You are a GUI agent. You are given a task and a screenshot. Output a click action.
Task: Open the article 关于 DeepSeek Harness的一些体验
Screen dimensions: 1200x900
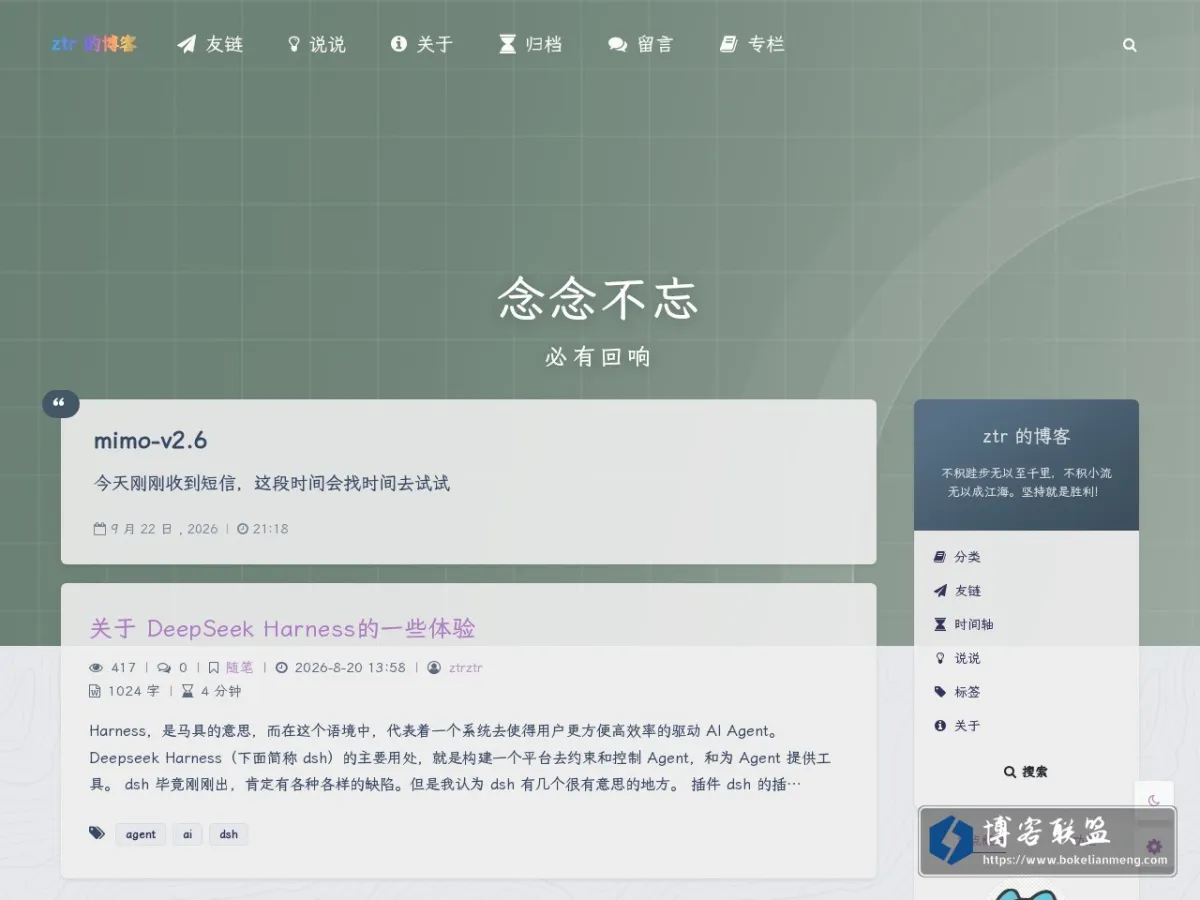[x=282, y=628]
